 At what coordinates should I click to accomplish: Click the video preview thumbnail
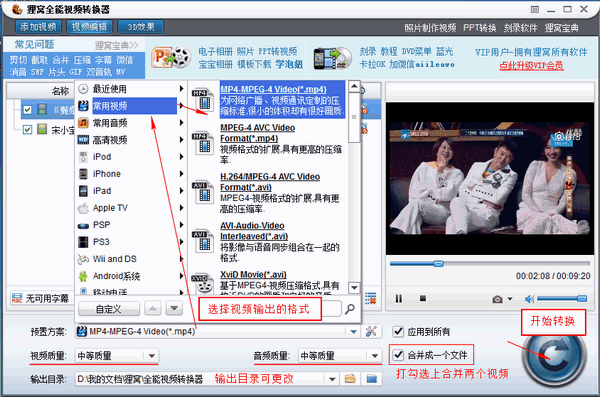click(x=490, y=178)
